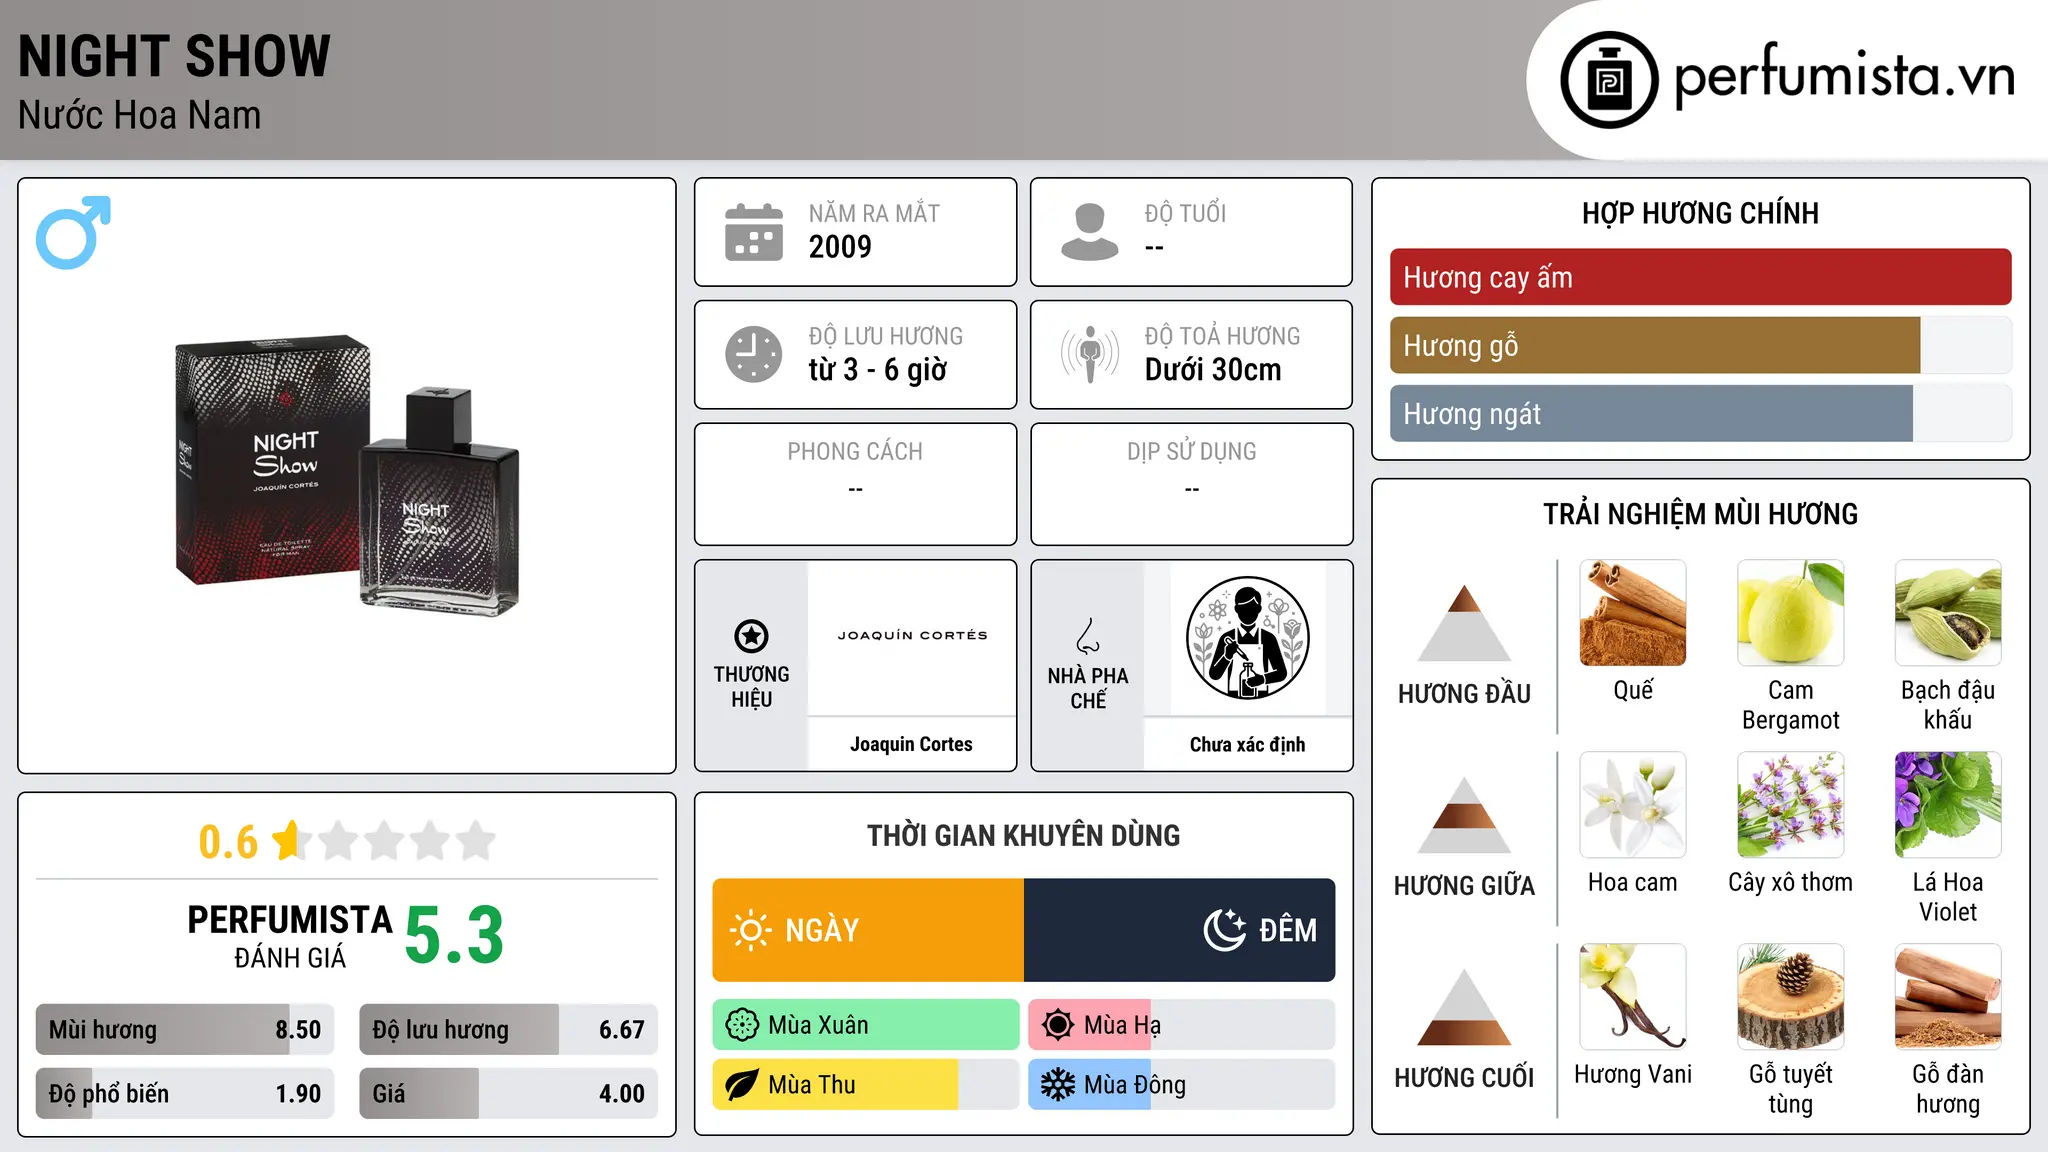Click the person icon beside Độ tuổi
The width and height of the screenshot is (2048, 1152).
point(1090,232)
